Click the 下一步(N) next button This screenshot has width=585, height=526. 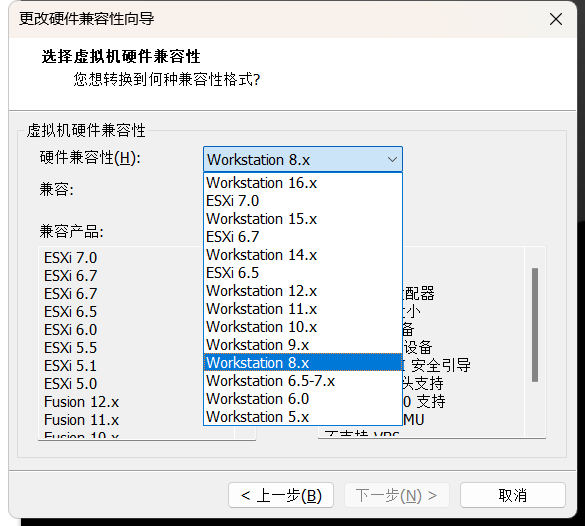pyautogui.click(x=397, y=495)
